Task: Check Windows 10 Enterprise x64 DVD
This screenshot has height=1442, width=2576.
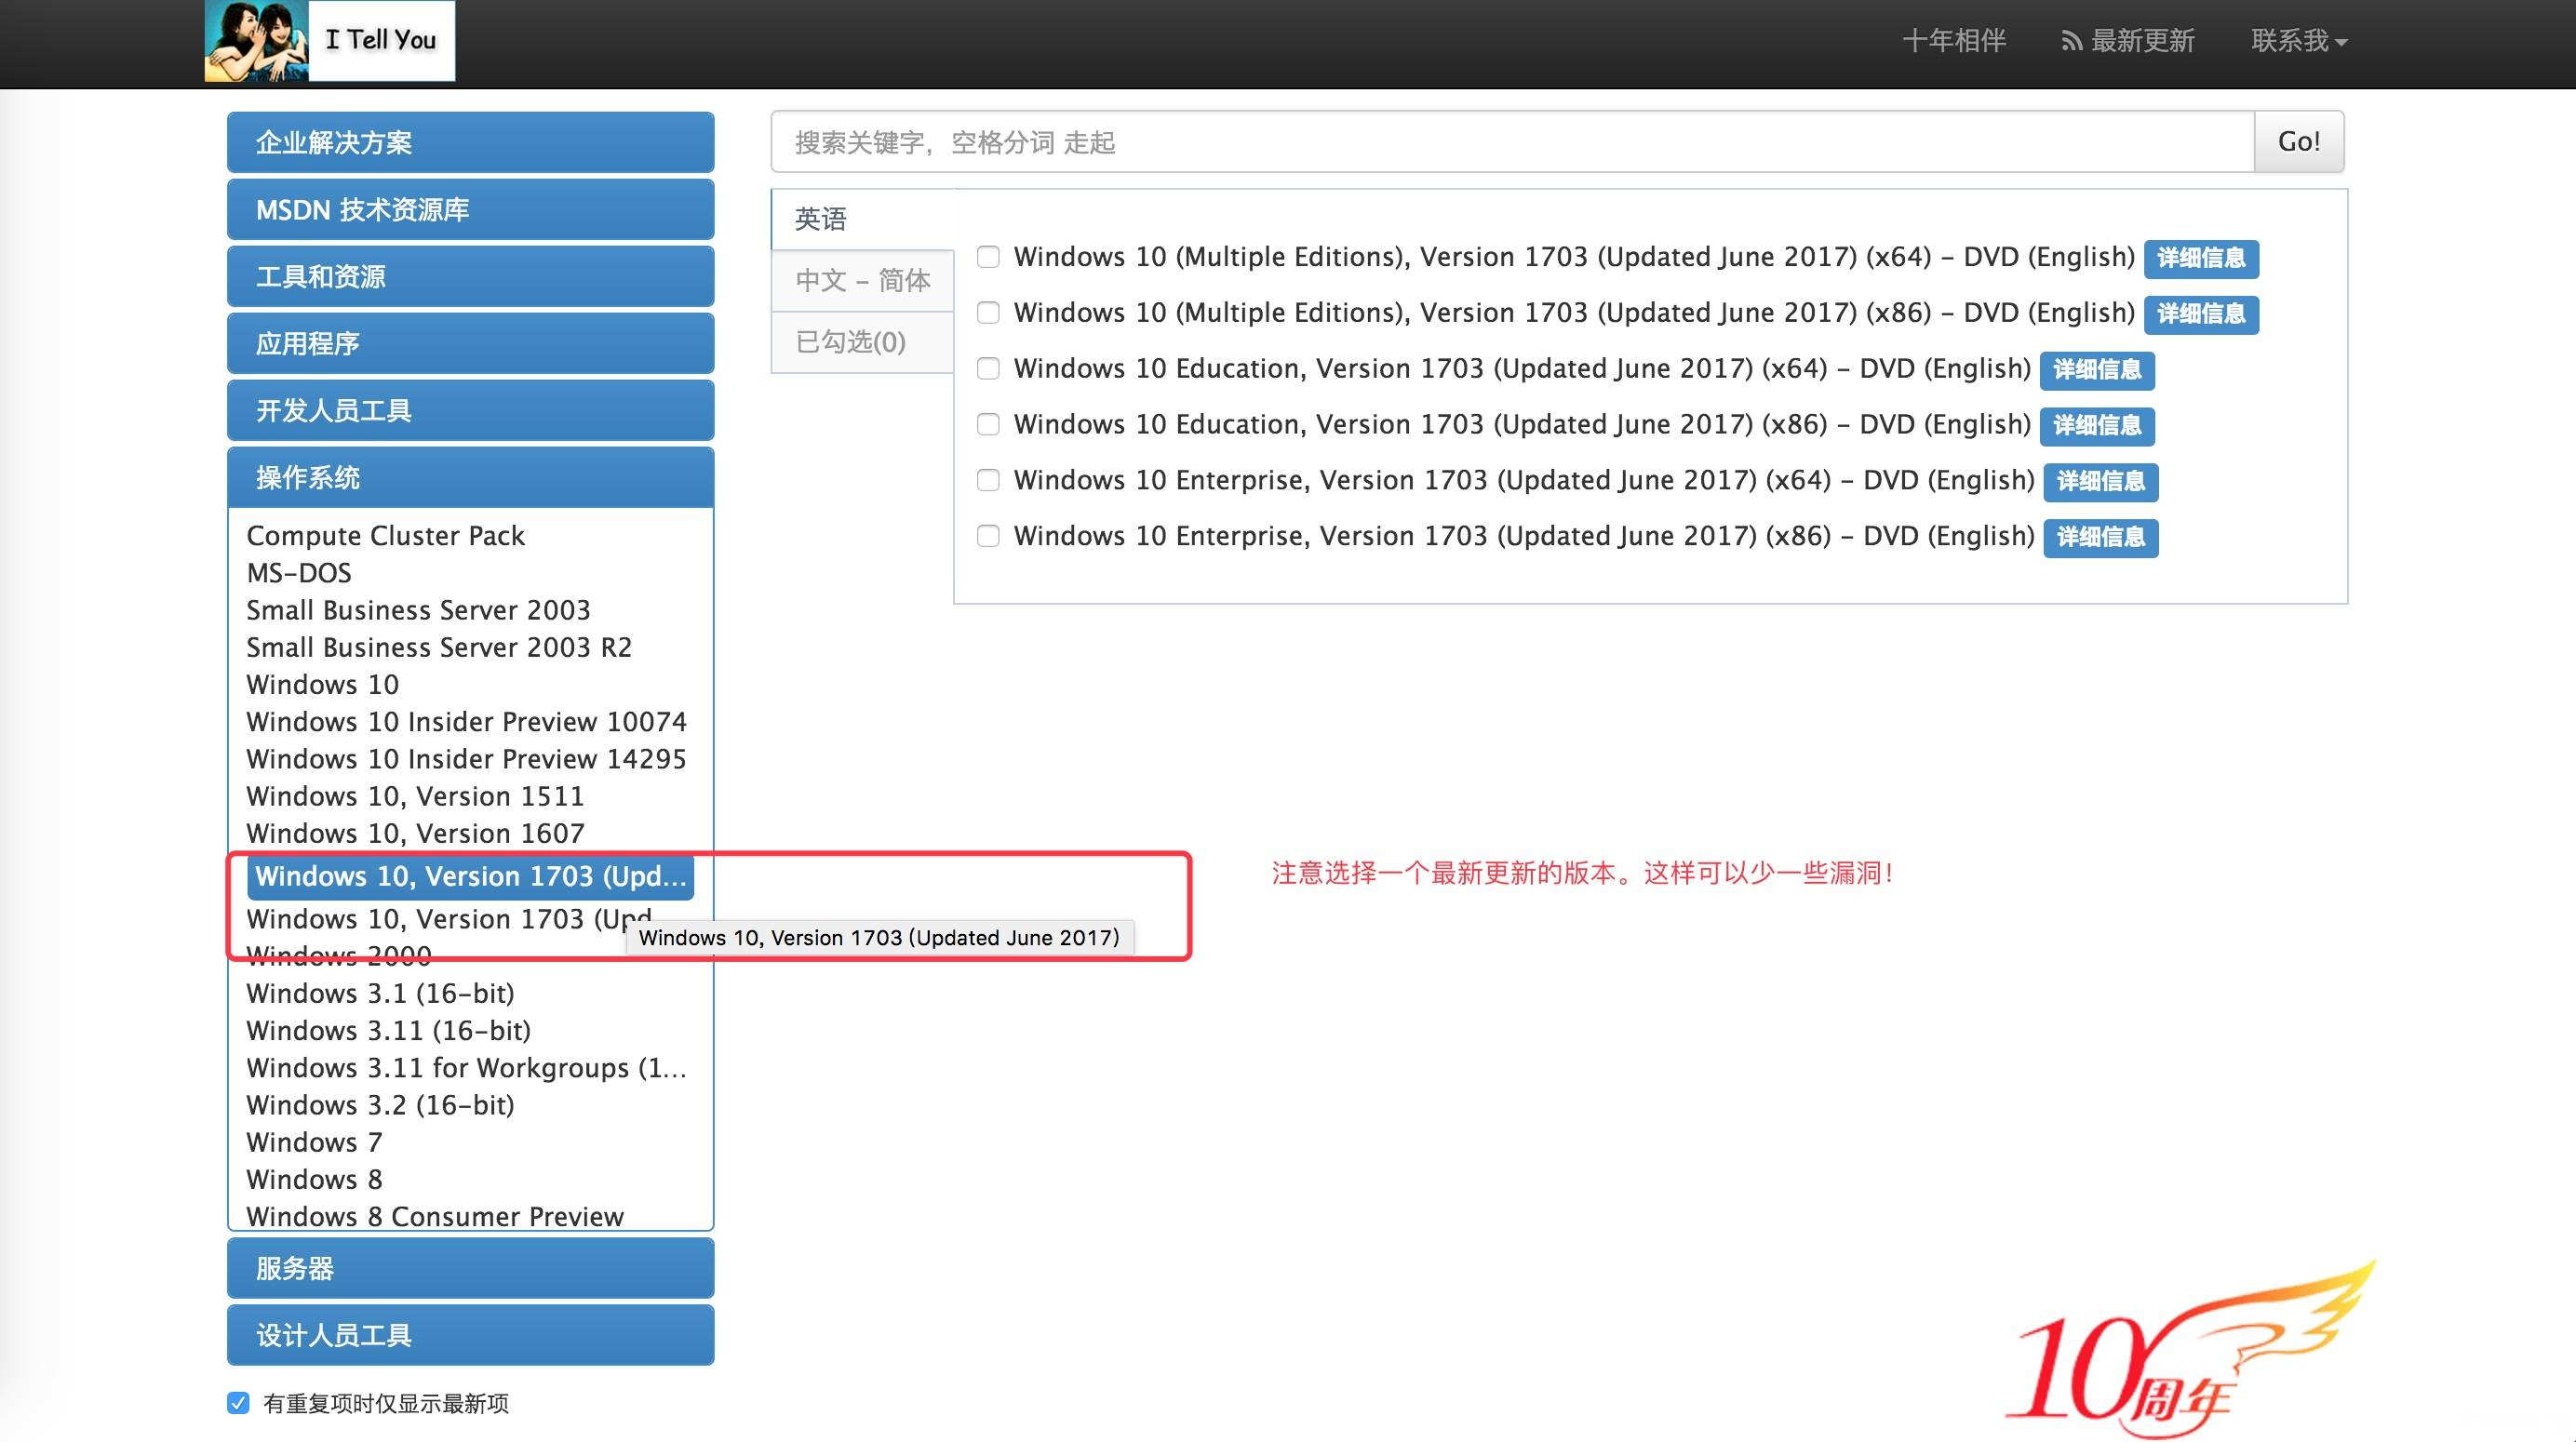Action: (988, 480)
